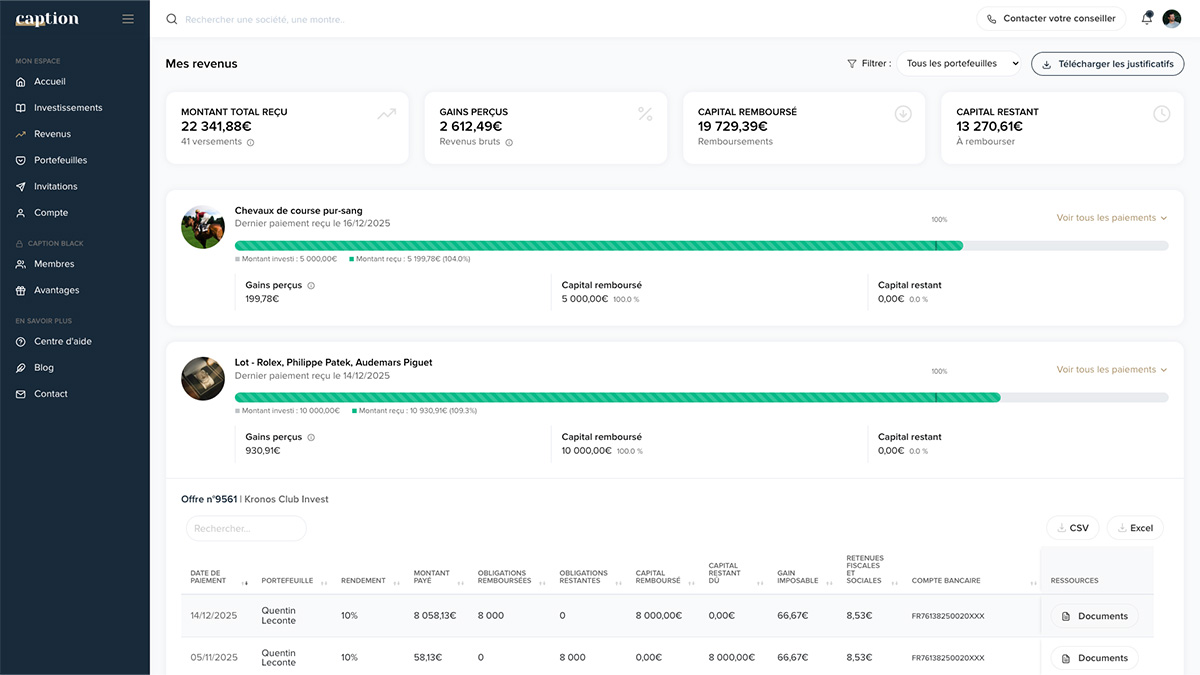Open Portefeuilles in the sidebar
The height and width of the screenshot is (675, 1200).
60,160
